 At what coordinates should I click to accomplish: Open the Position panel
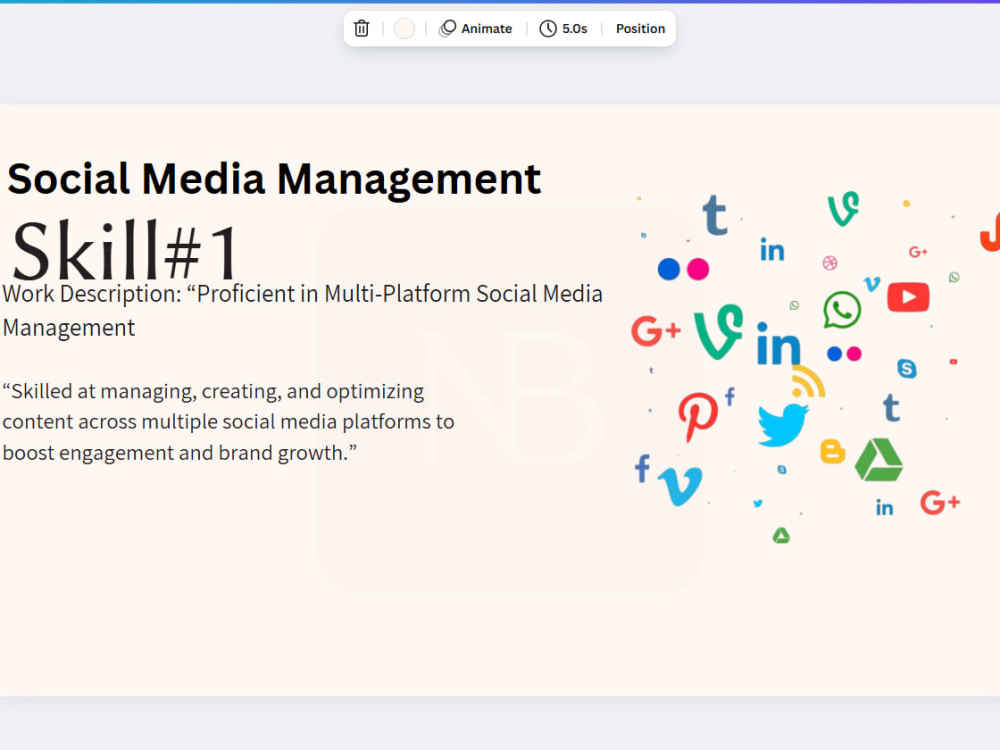click(x=640, y=29)
